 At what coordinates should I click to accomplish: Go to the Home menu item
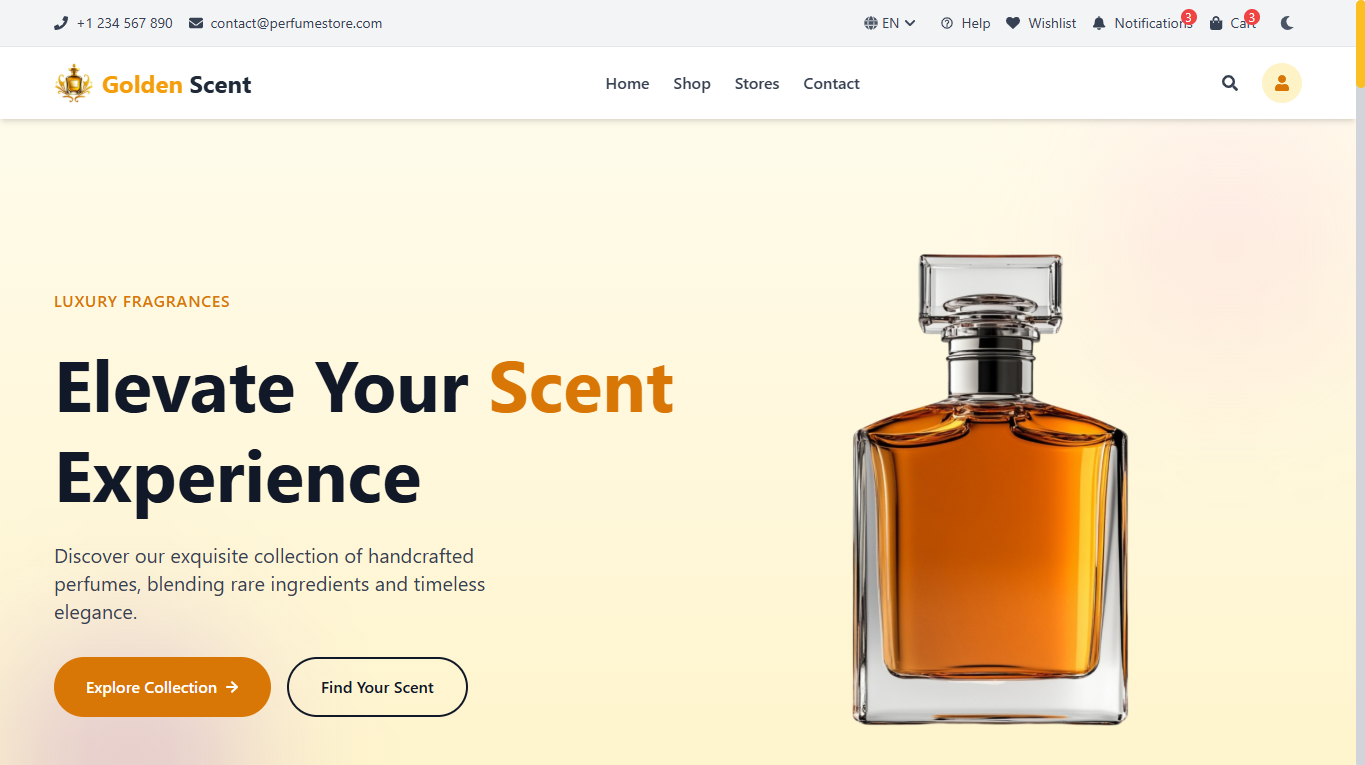click(x=627, y=84)
